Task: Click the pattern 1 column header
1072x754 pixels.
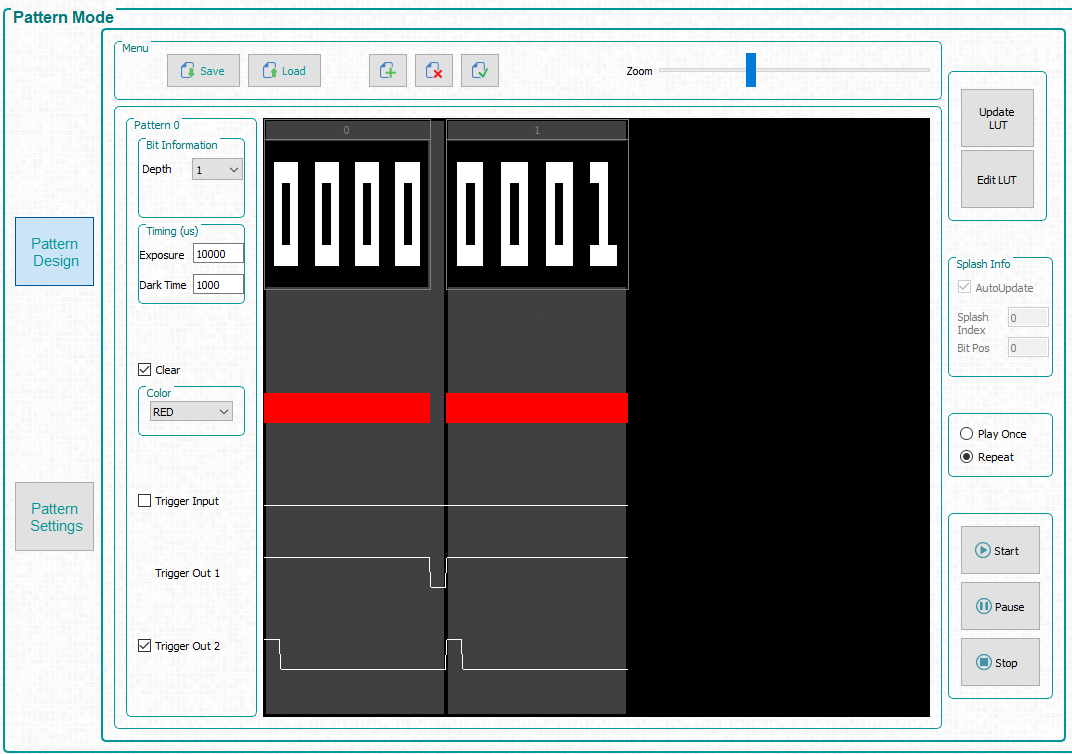Action: point(537,130)
